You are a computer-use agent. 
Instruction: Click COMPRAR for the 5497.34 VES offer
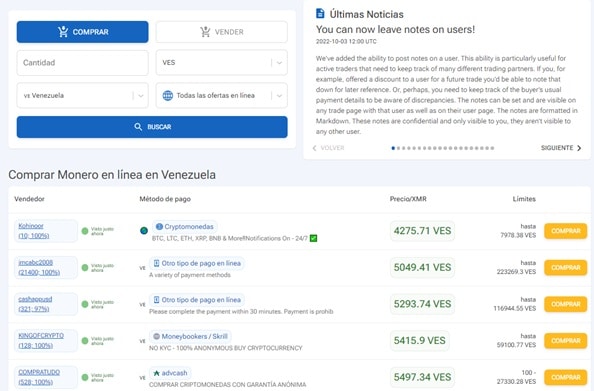pyautogui.click(x=566, y=377)
